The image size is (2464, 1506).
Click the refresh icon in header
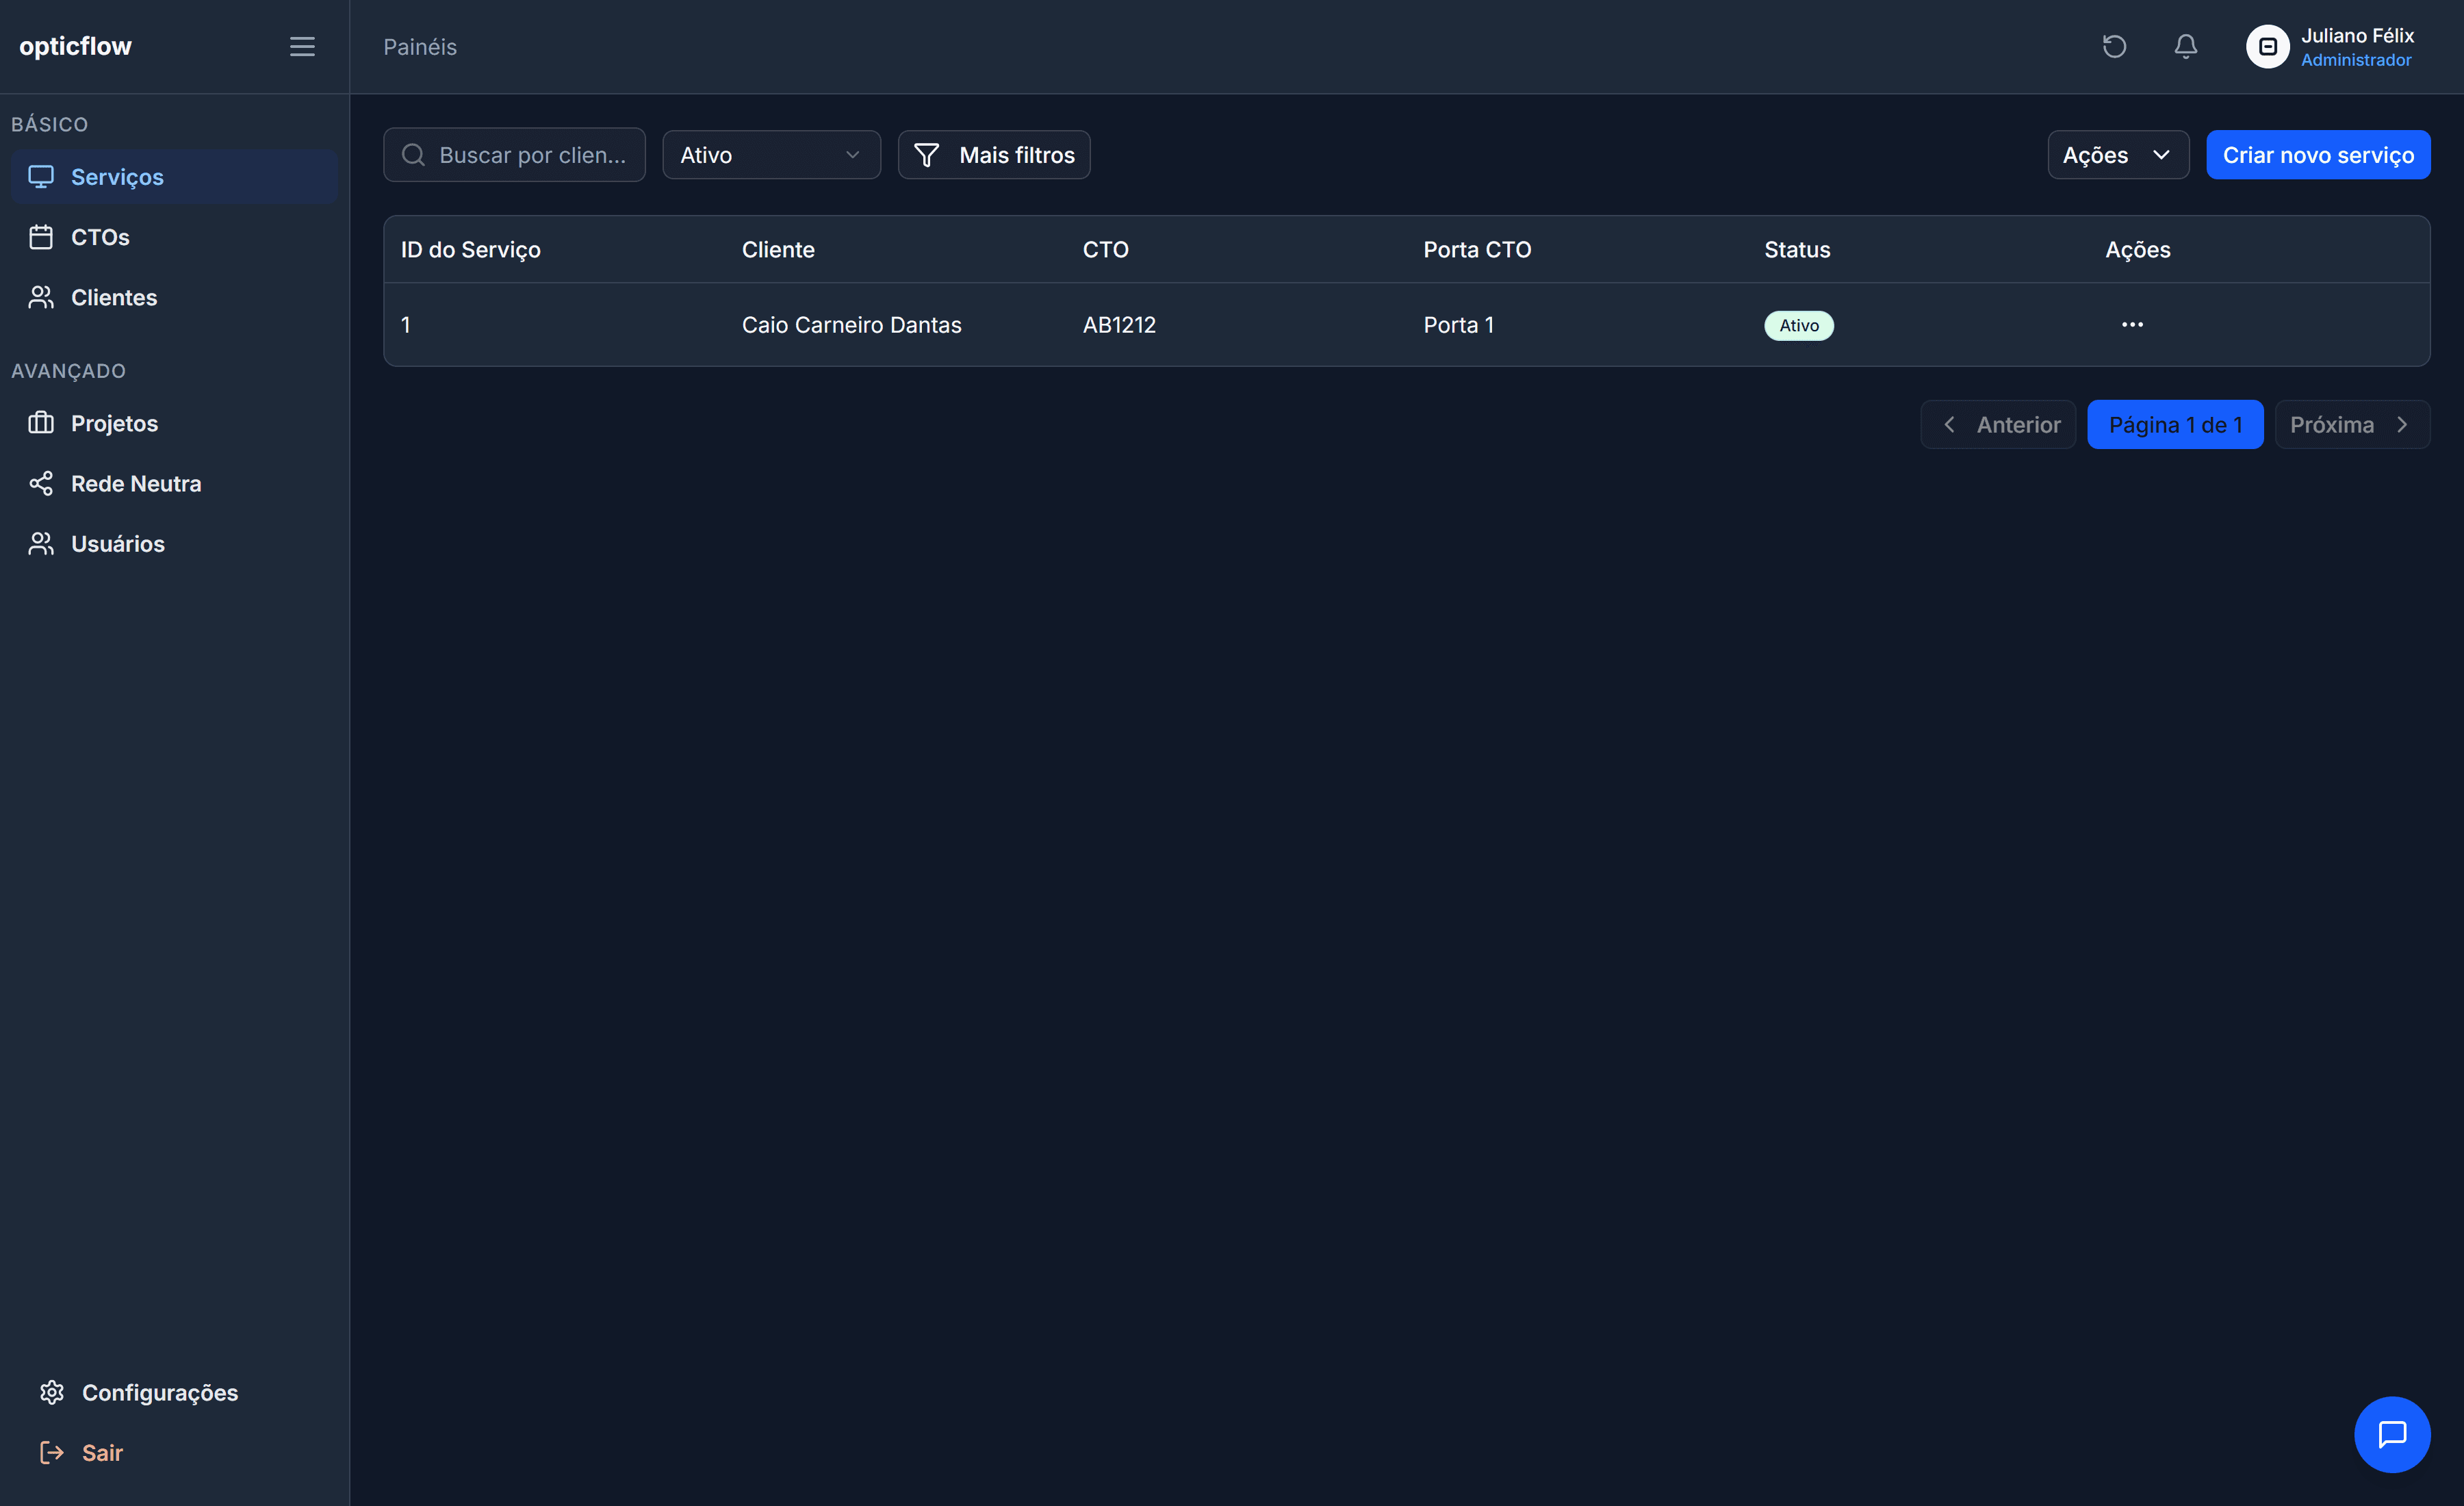pyautogui.click(x=2114, y=47)
